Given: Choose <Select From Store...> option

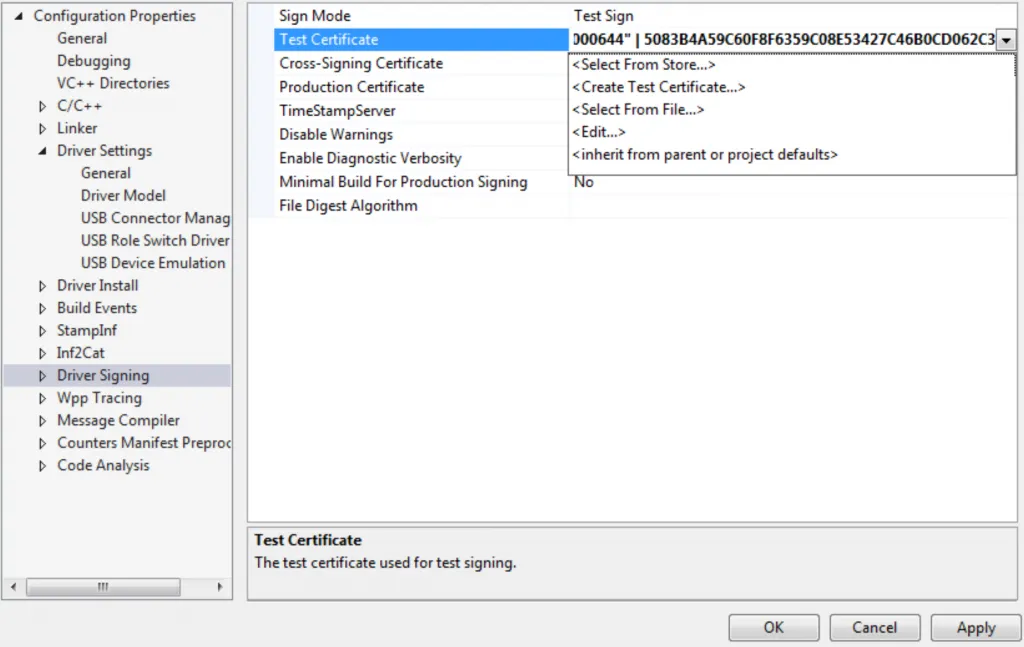Looking at the screenshot, I should point(643,65).
